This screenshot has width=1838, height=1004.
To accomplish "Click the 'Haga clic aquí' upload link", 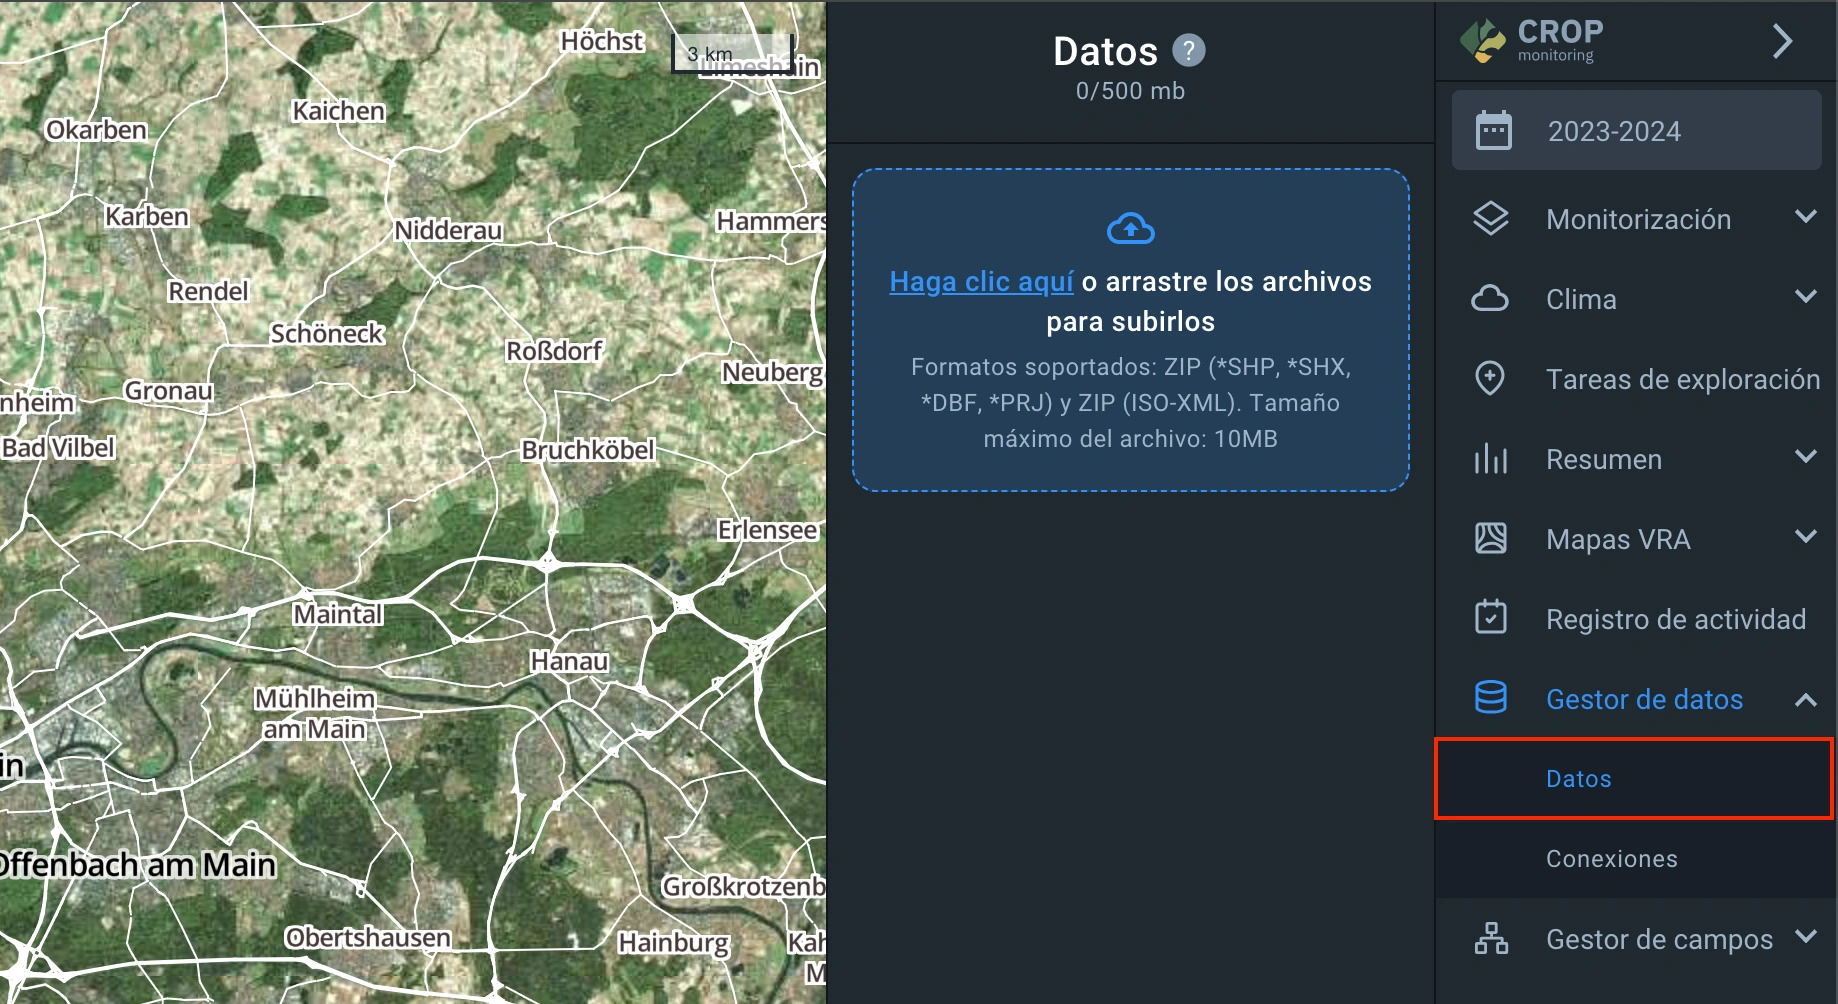I will click(981, 282).
